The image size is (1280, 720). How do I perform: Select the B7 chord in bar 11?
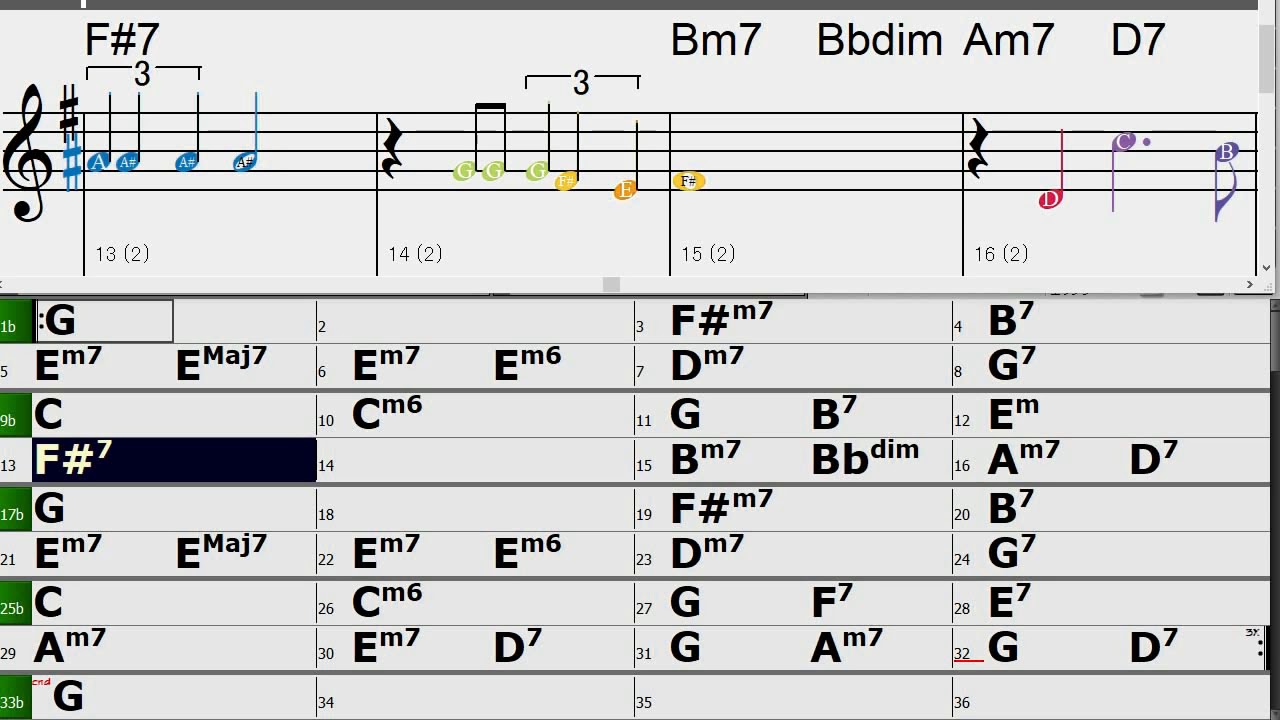[834, 413]
